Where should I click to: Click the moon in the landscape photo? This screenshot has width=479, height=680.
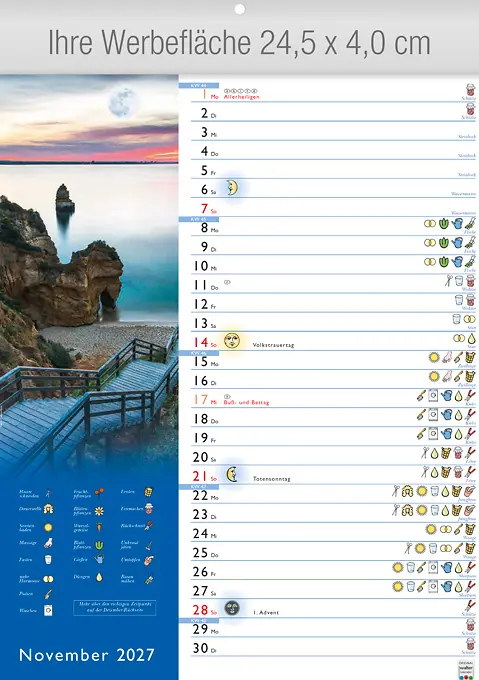(x=123, y=102)
